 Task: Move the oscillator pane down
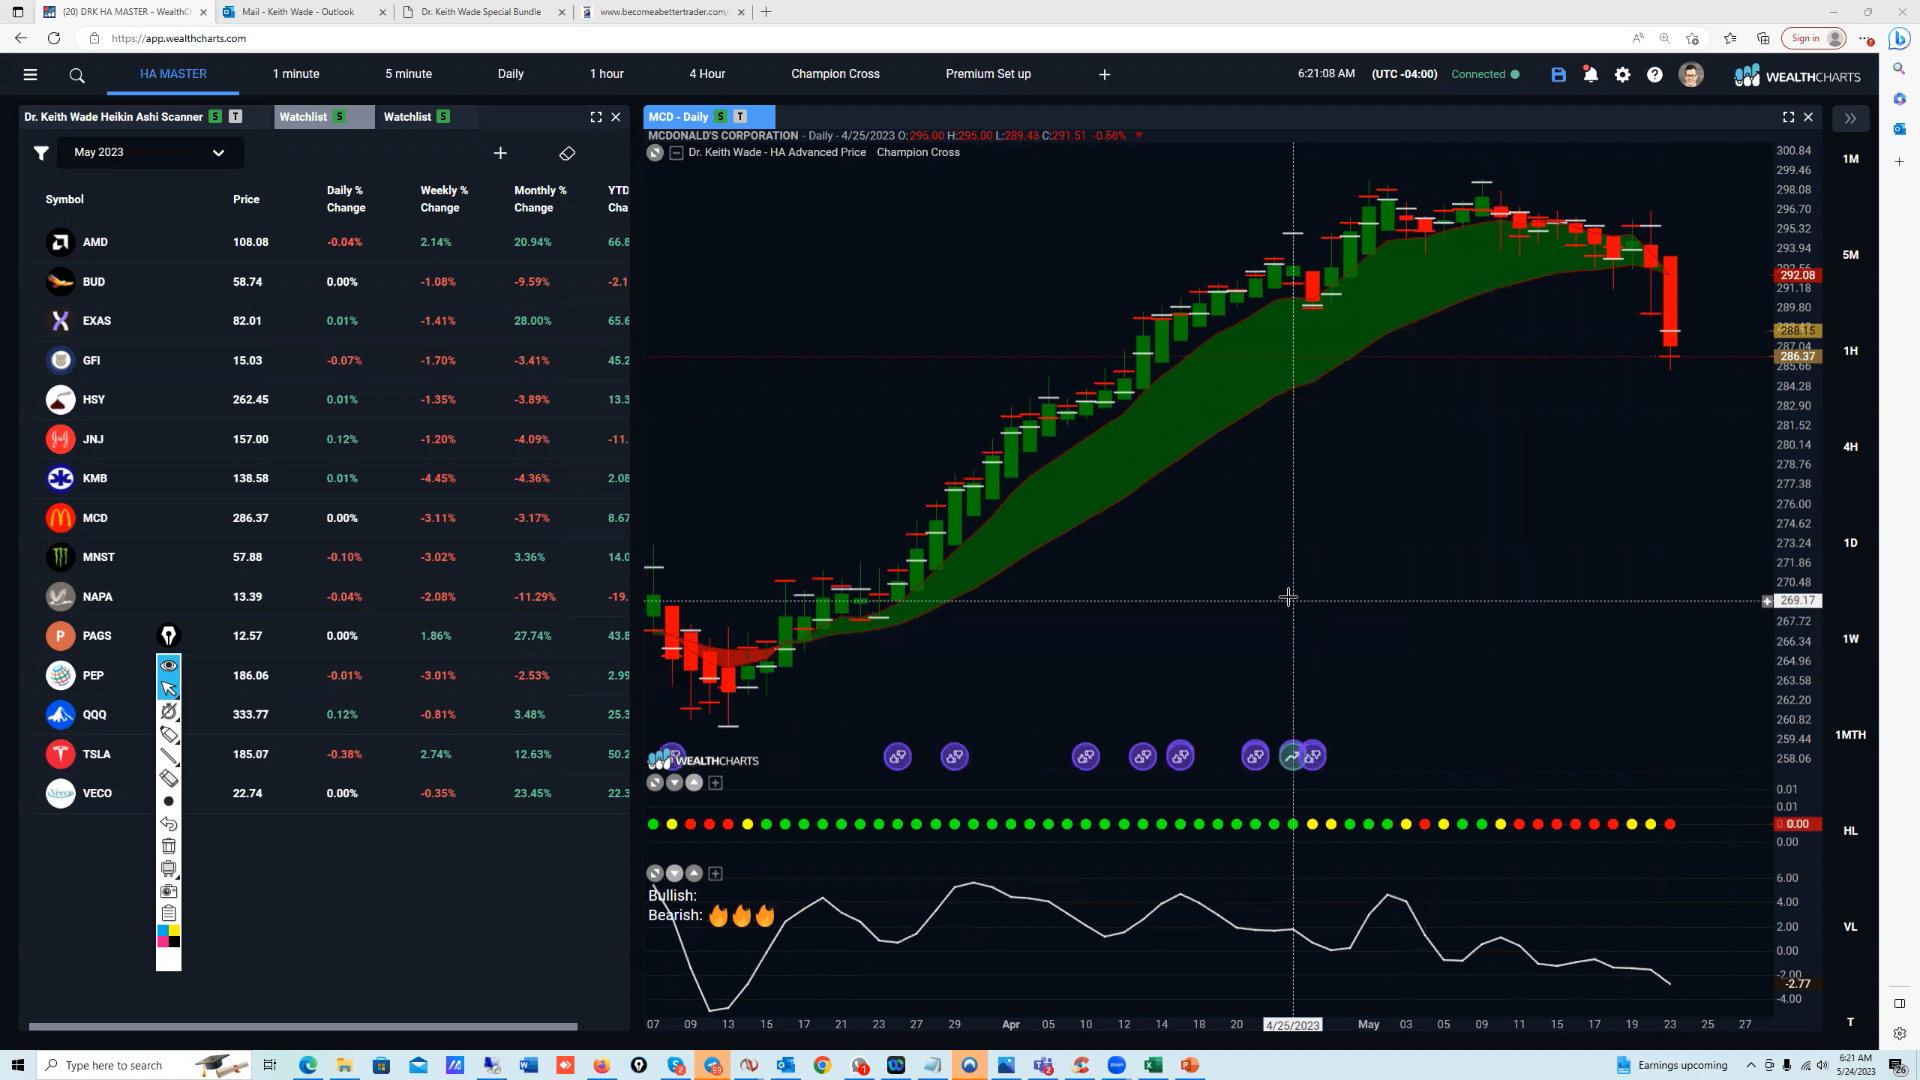(675, 873)
